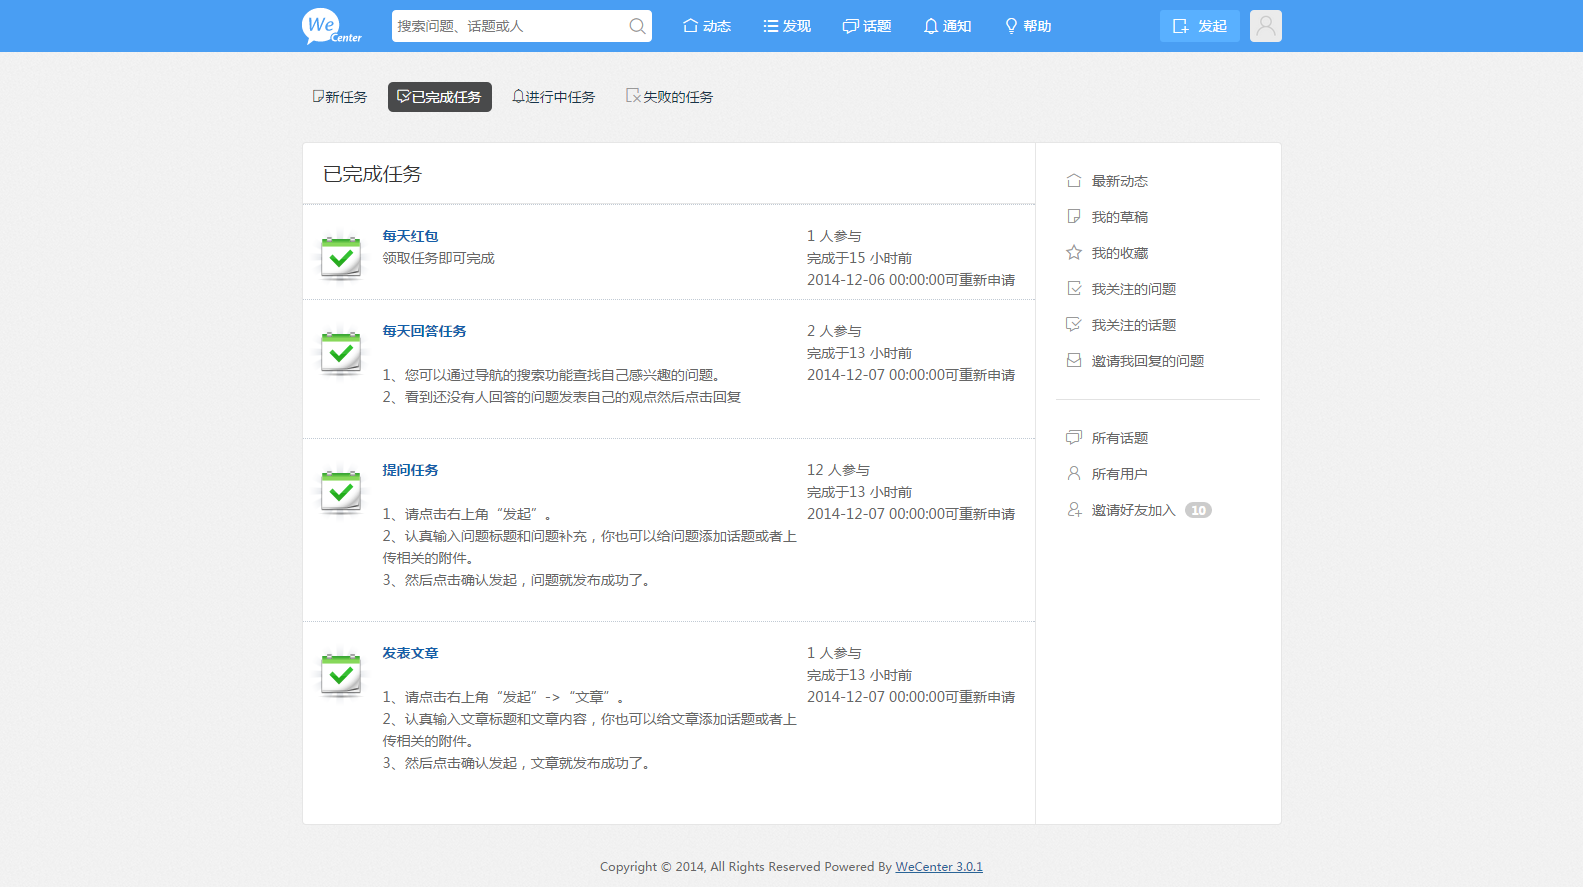1583x887 pixels.
Task: Open 话题 in the top navigation
Action: click(x=867, y=26)
